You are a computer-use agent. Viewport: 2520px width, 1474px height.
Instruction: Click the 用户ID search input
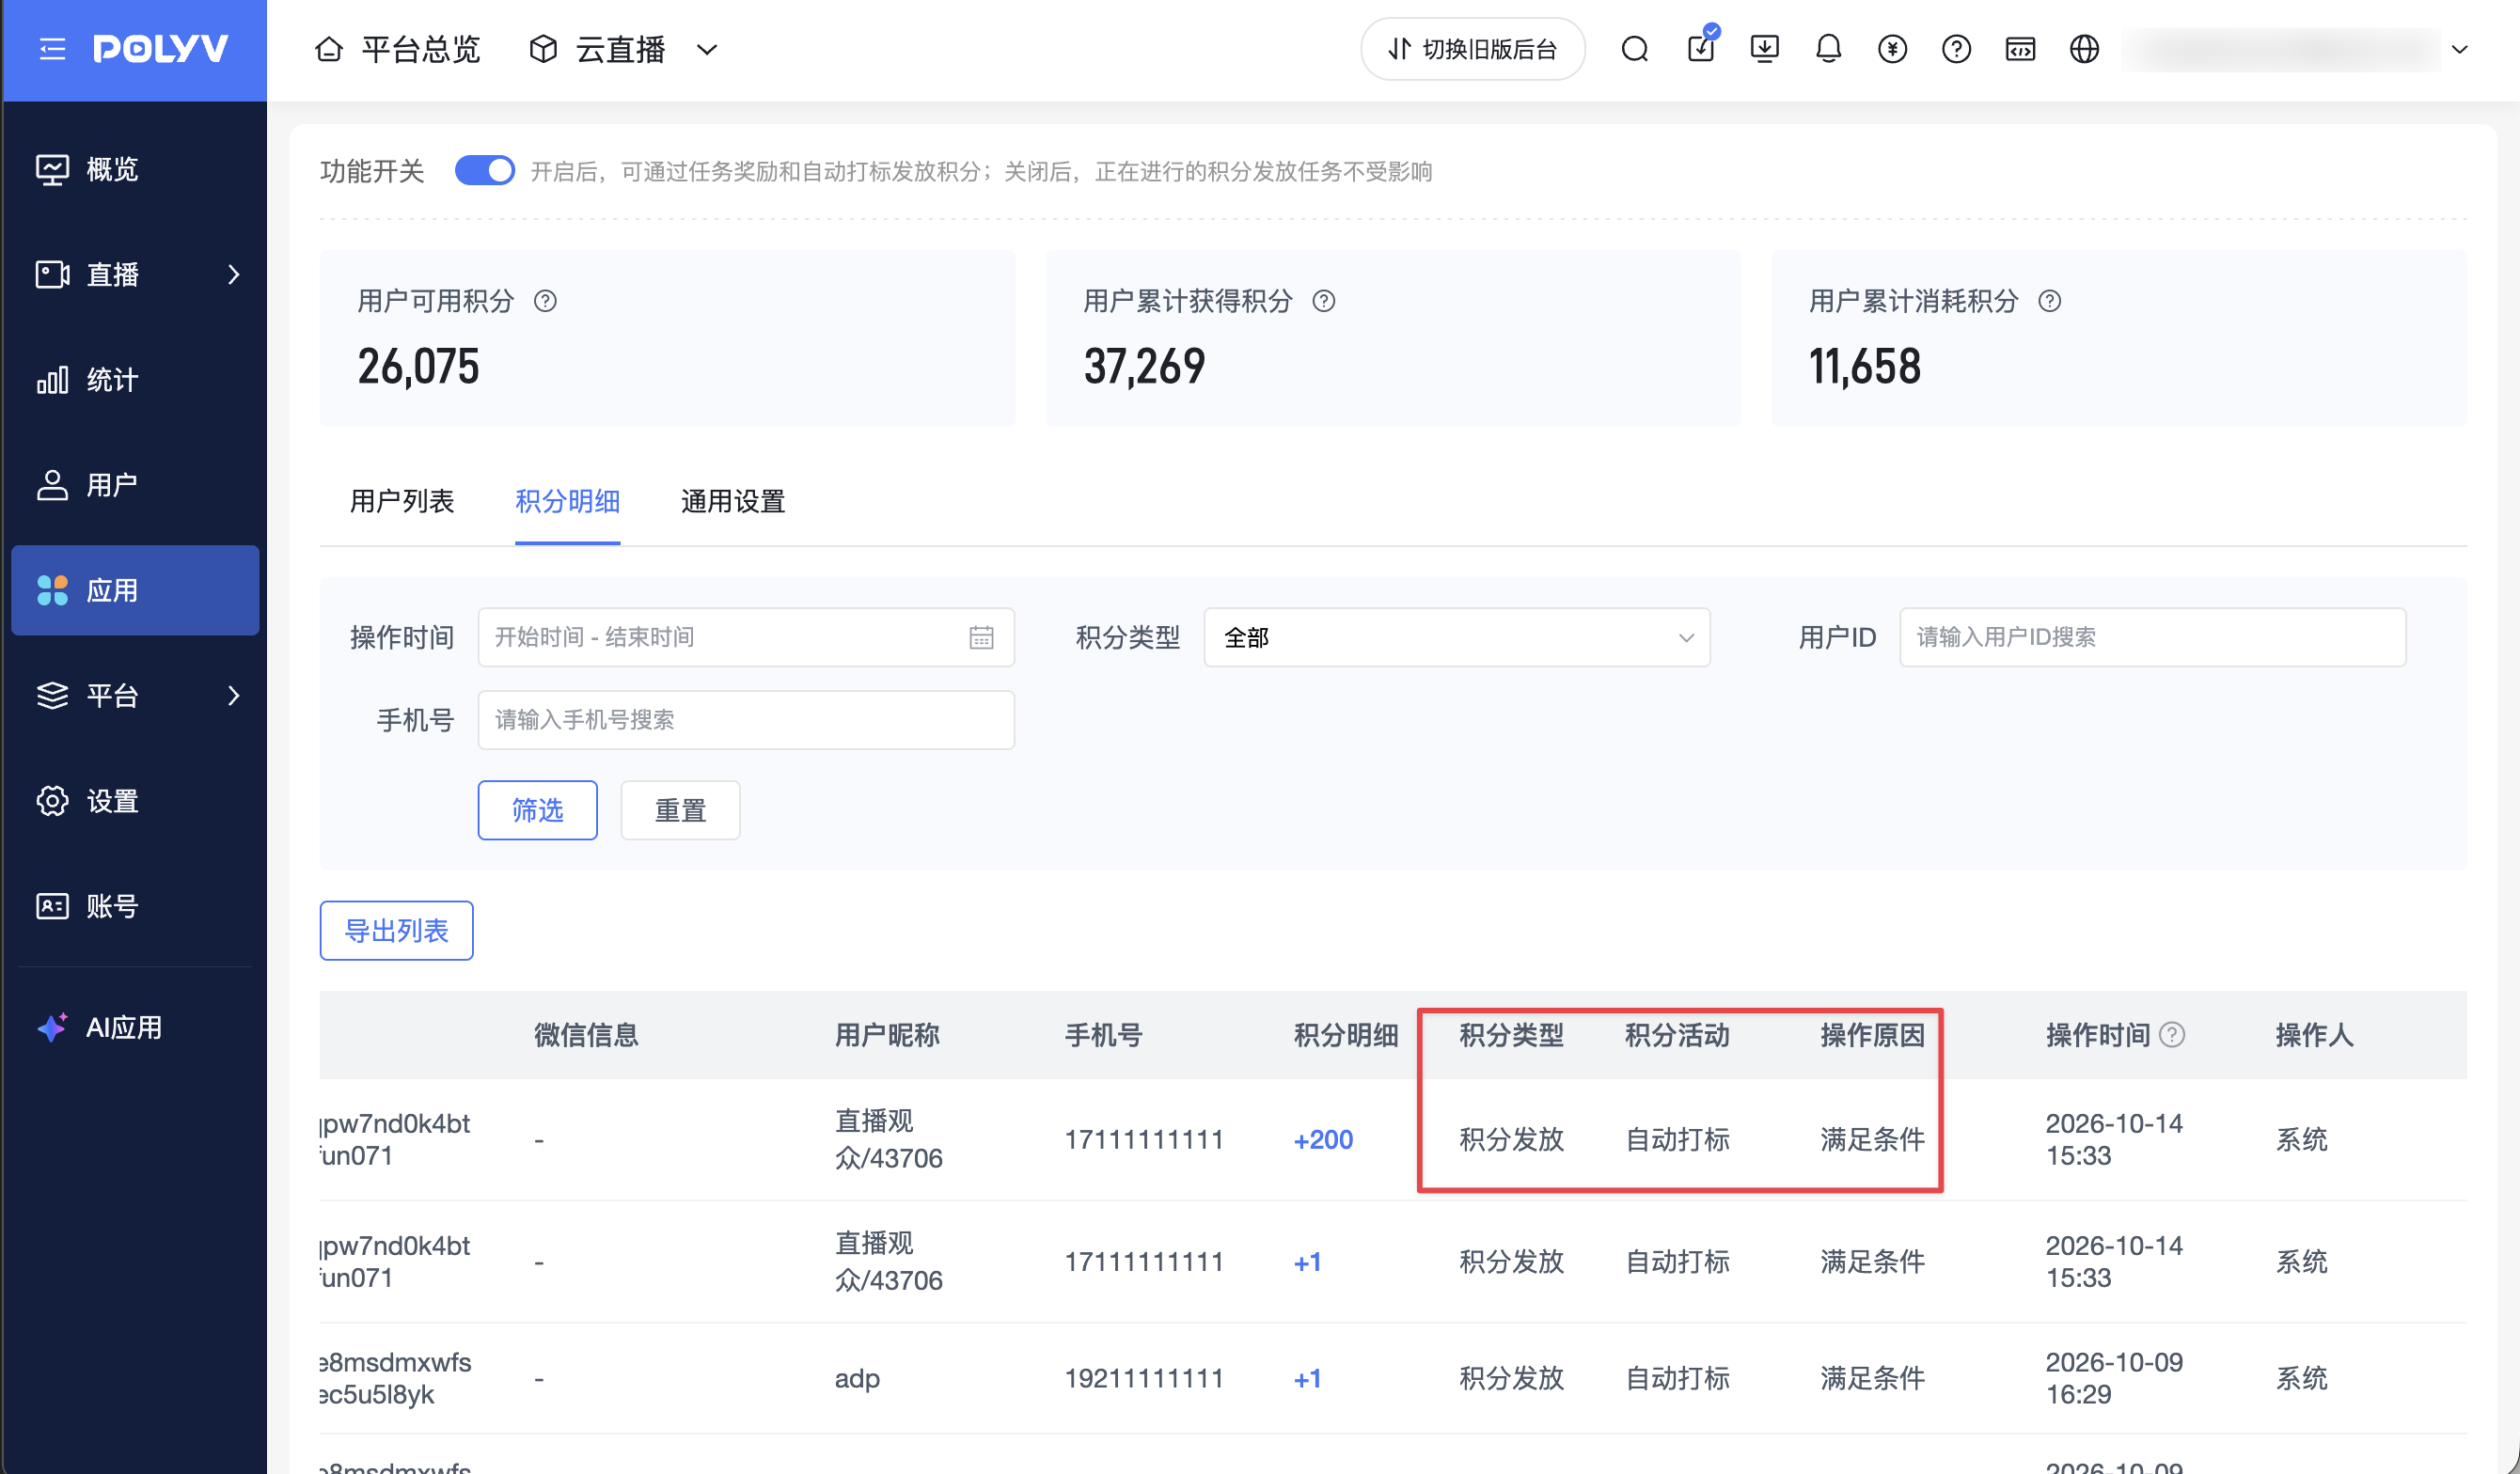(x=2152, y=637)
